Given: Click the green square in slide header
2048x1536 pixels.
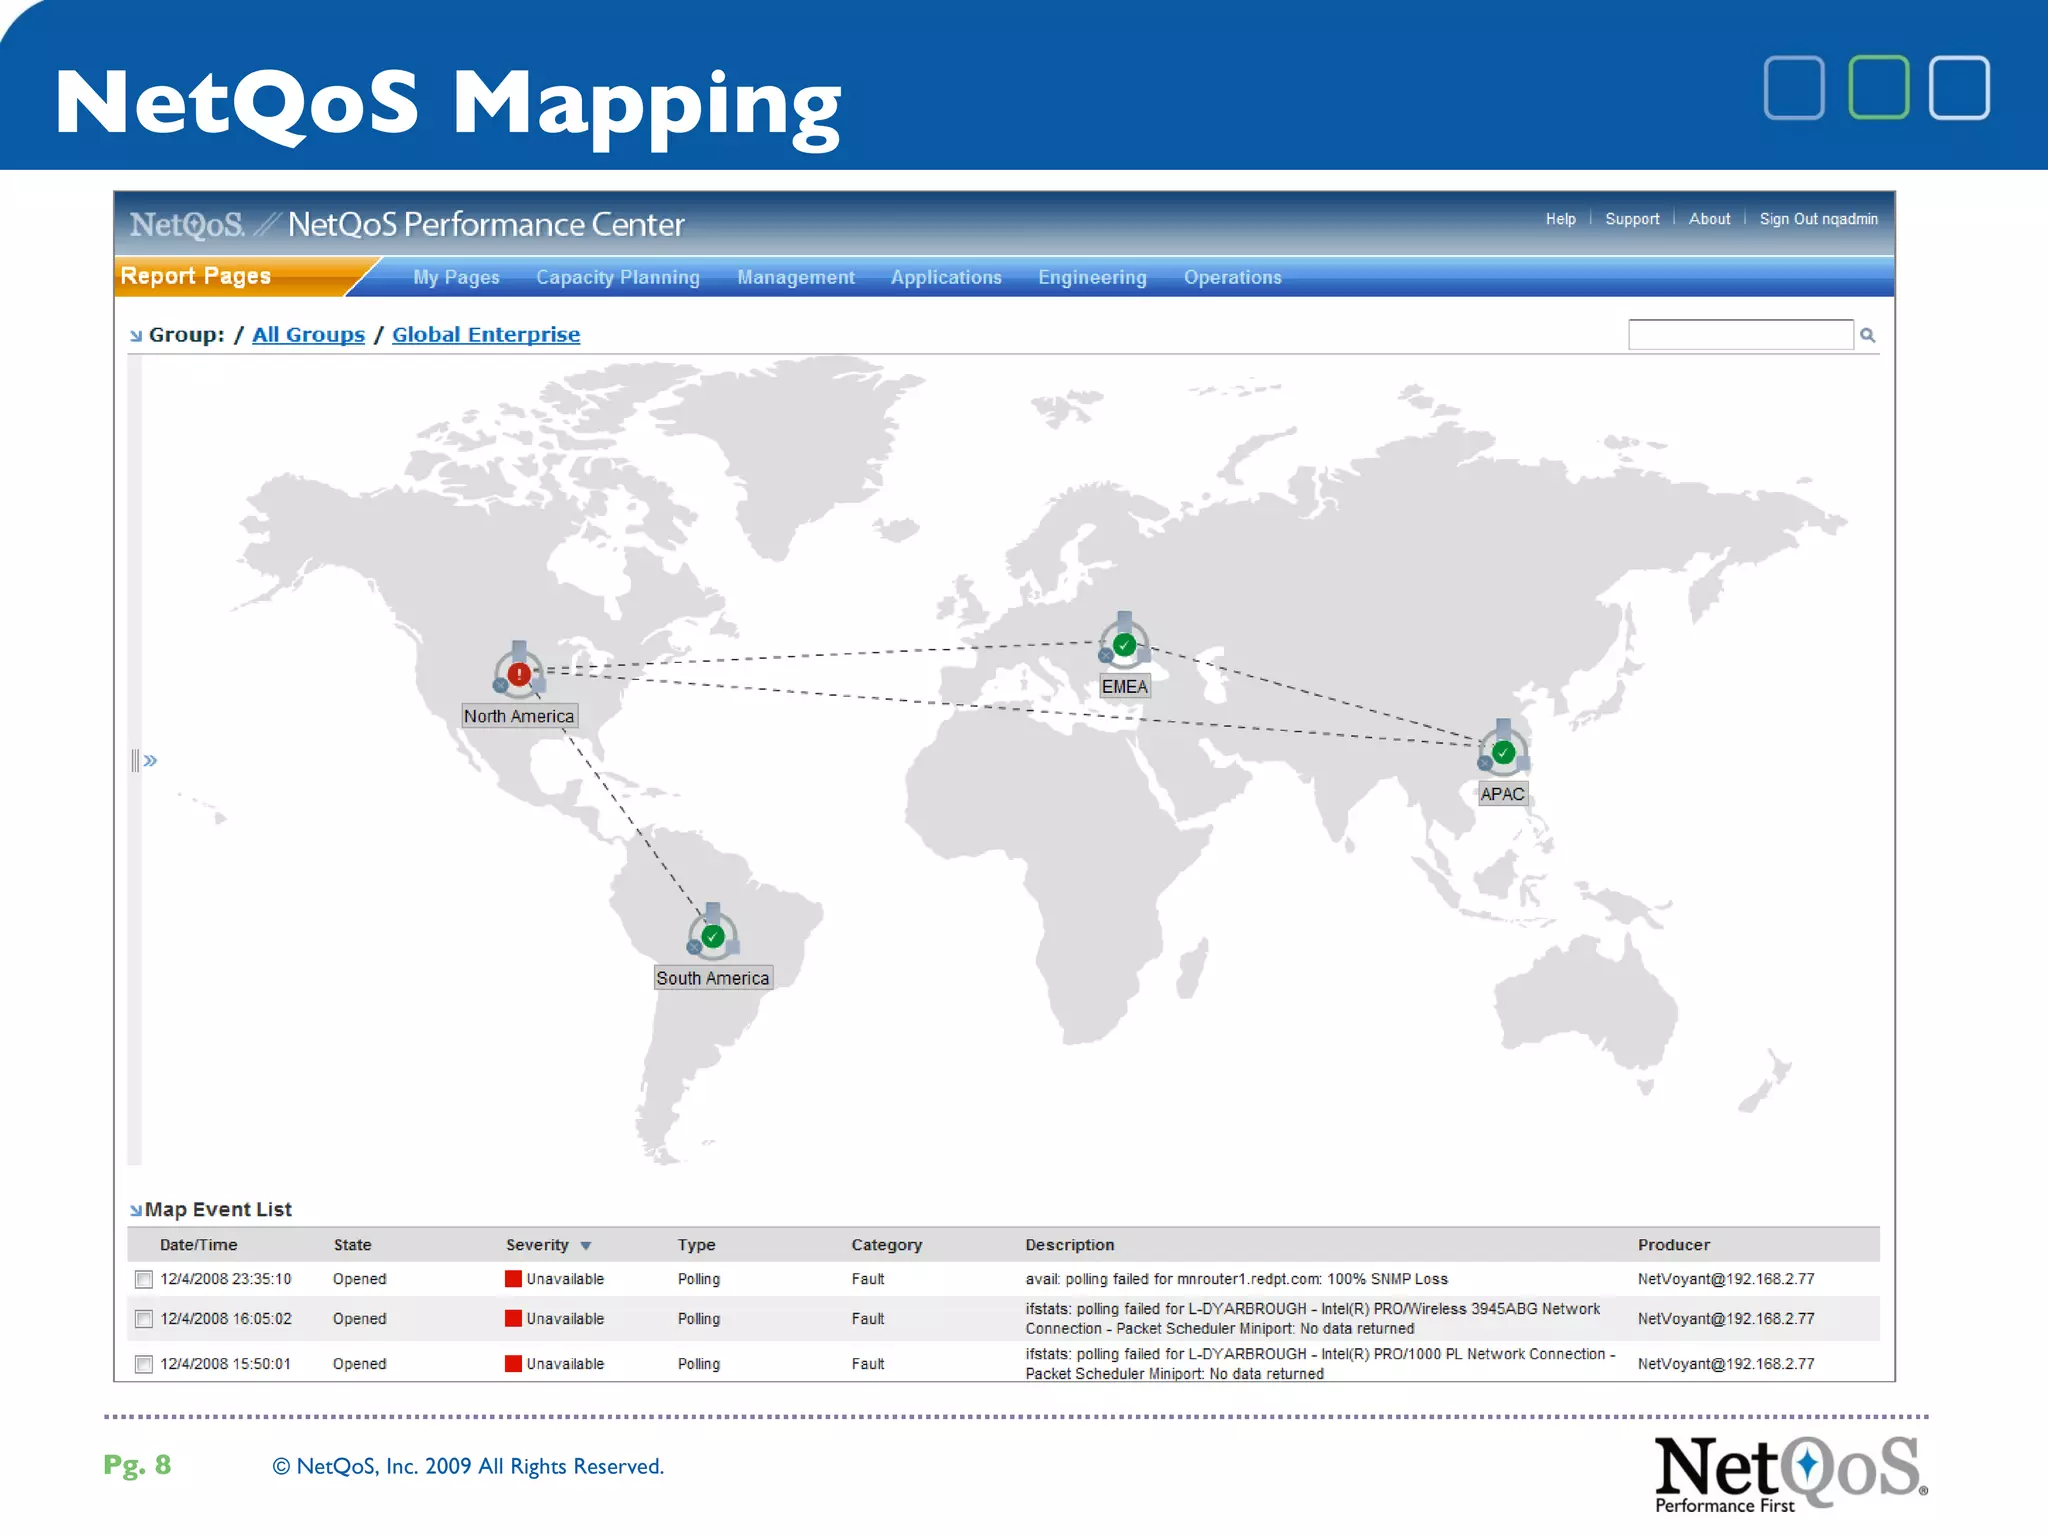Looking at the screenshot, I should (1878, 88).
